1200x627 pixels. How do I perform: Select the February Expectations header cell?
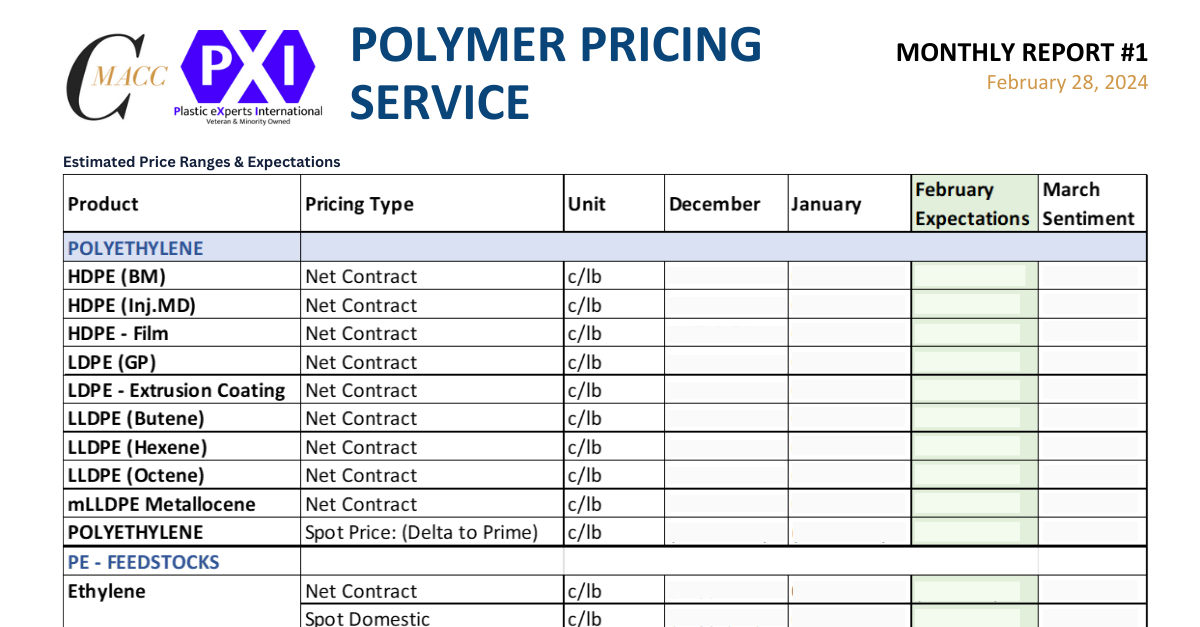pyautogui.click(x=972, y=204)
